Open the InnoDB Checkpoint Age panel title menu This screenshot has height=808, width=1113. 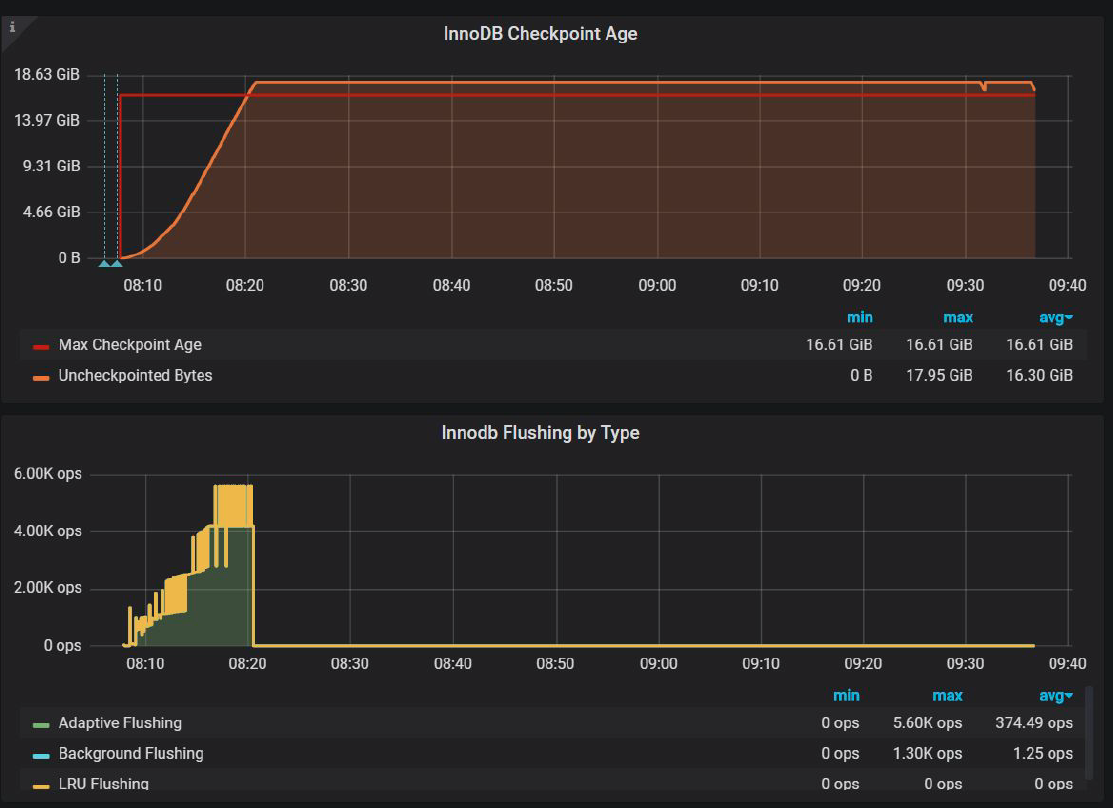[540, 34]
